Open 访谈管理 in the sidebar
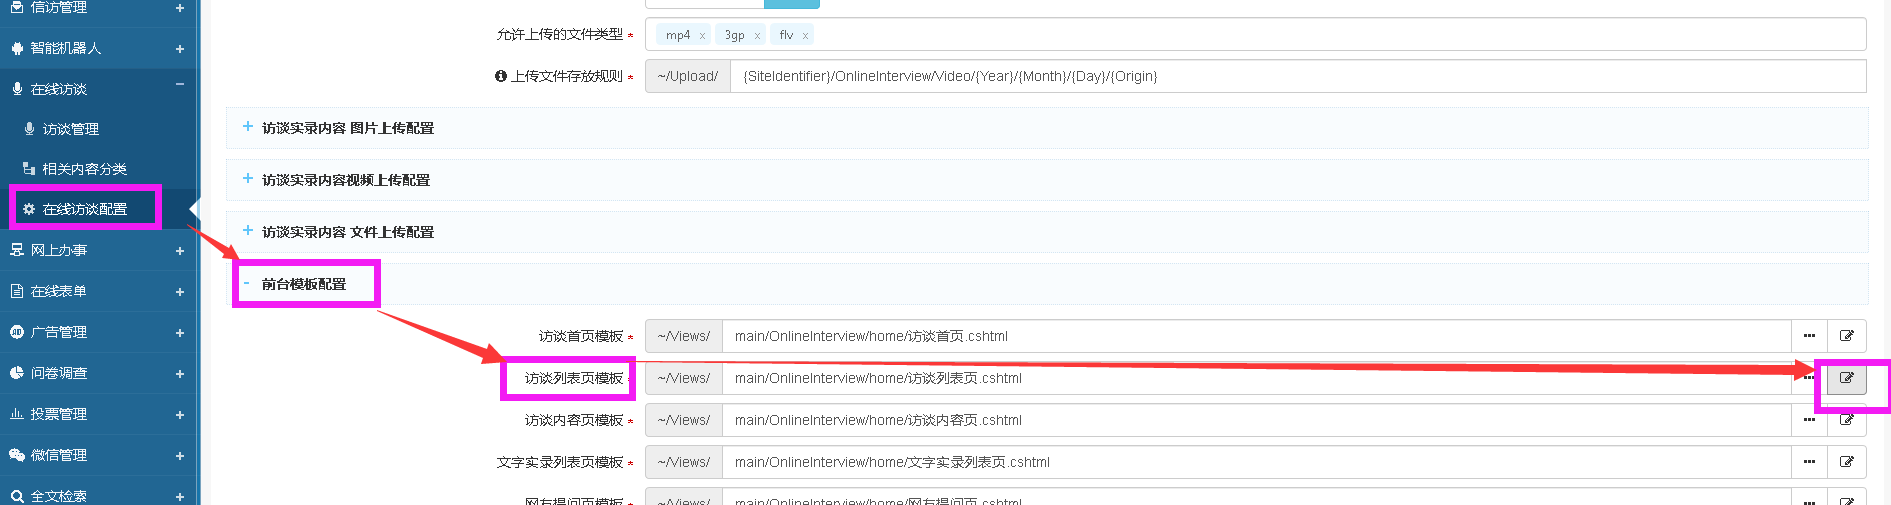1891x505 pixels. coord(70,129)
